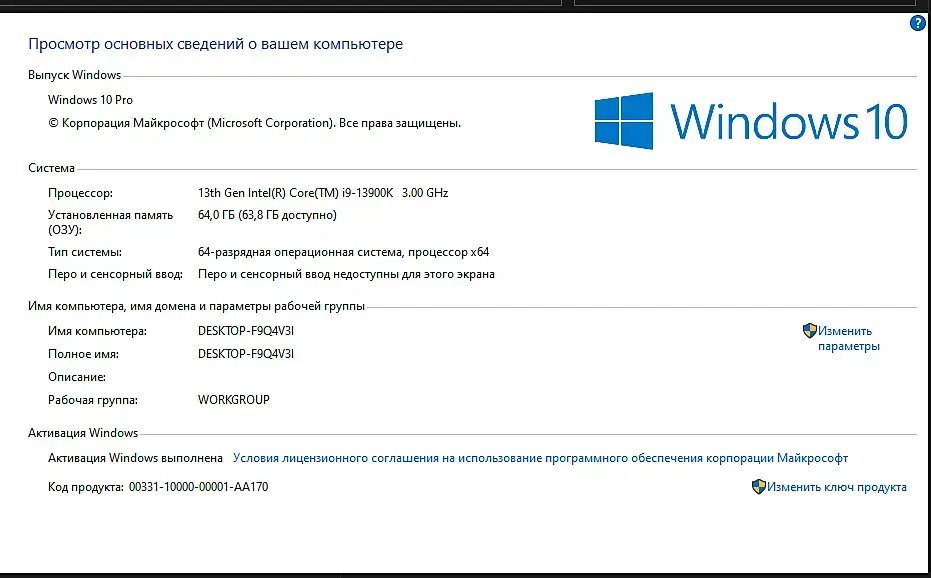Select the product code 00331-10000-00001-AA170
The width and height of the screenshot is (931, 578).
tap(198, 487)
